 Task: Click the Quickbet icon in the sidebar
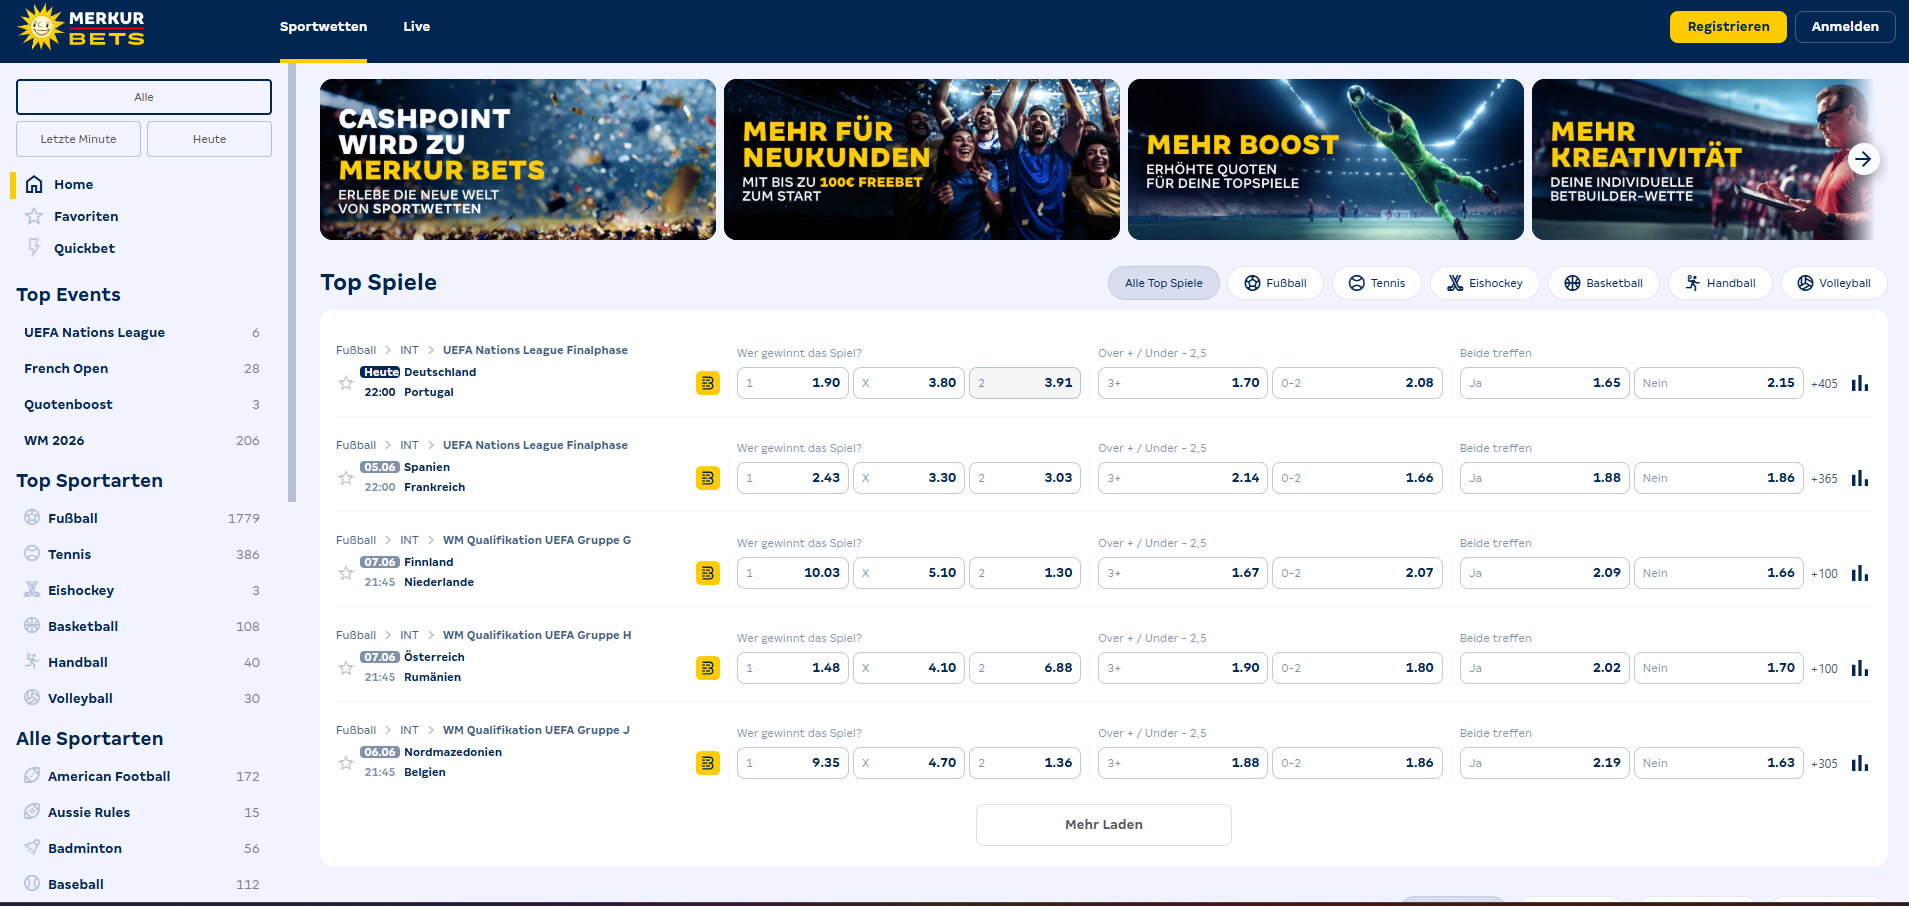click(34, 248)
